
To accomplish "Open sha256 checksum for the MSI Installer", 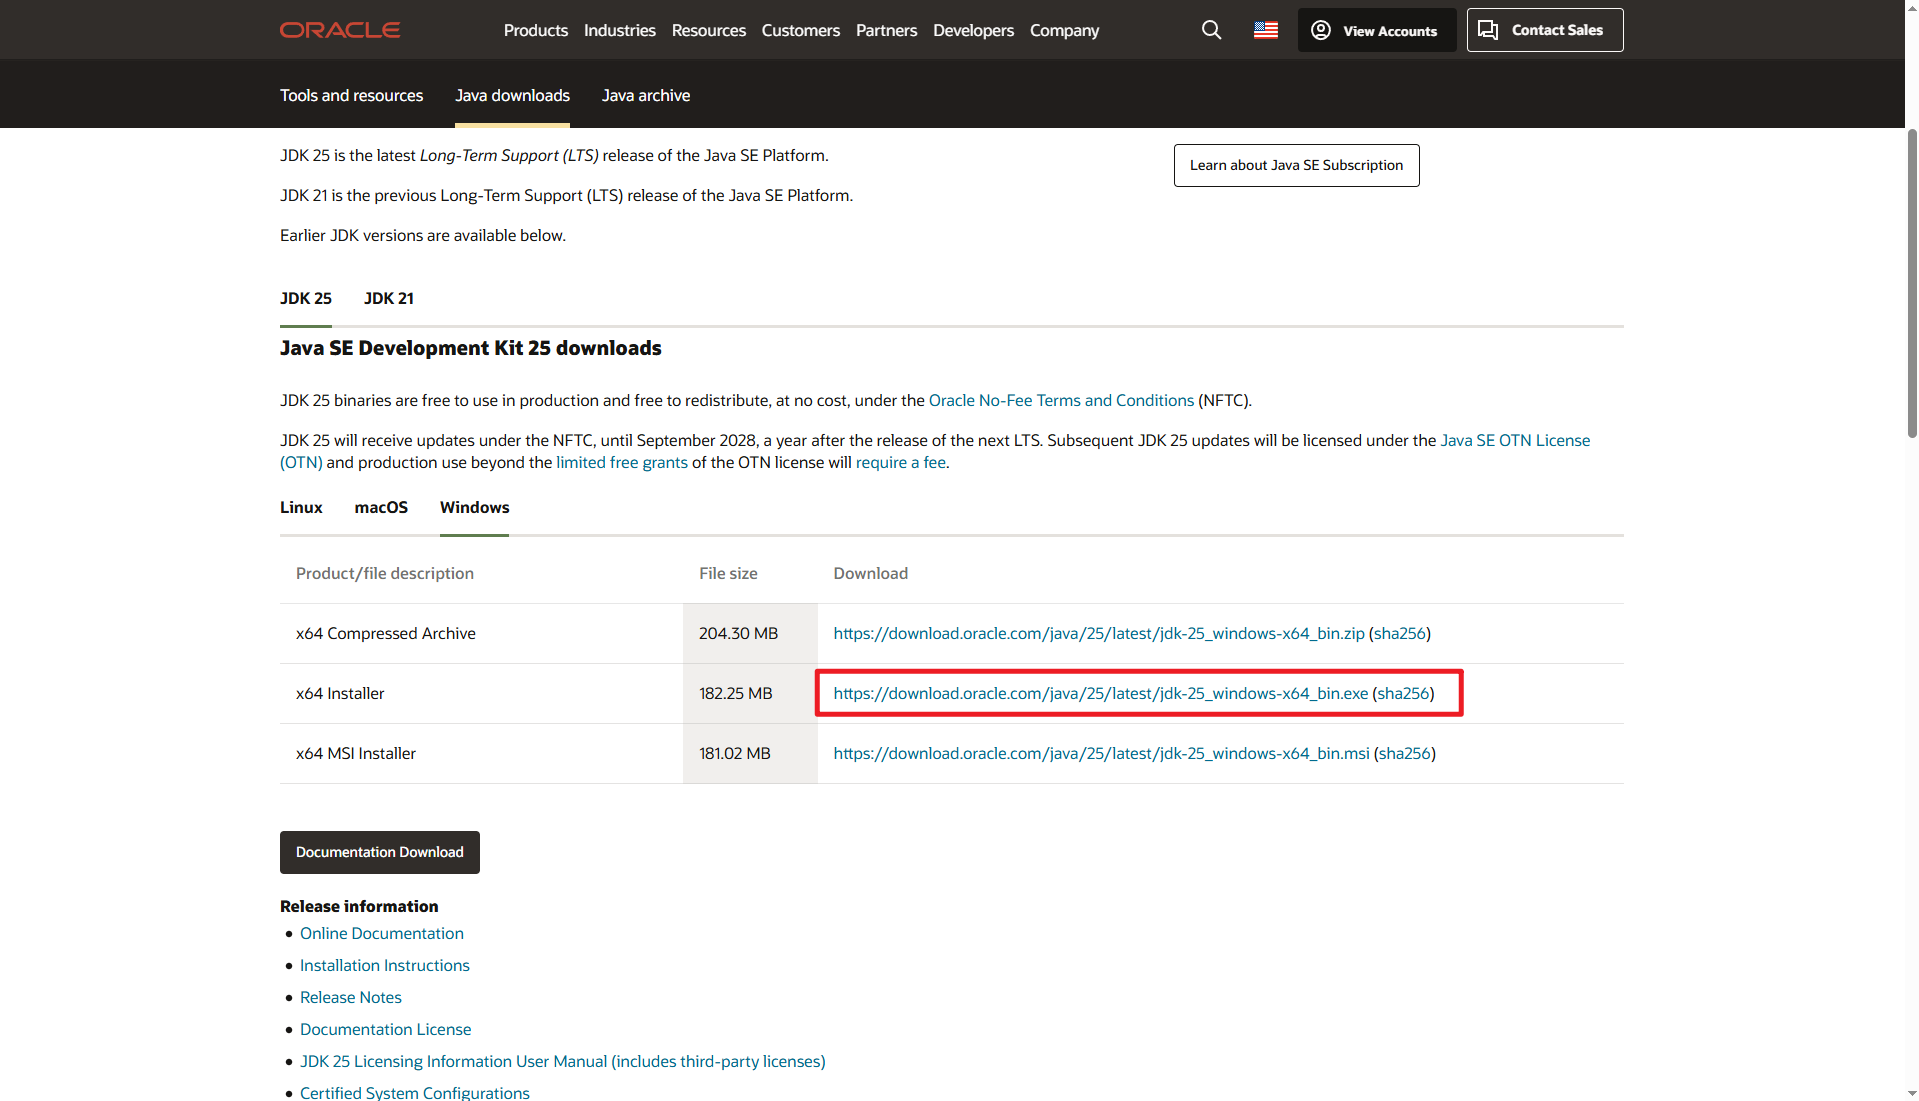I will [x=1404, y=753].
